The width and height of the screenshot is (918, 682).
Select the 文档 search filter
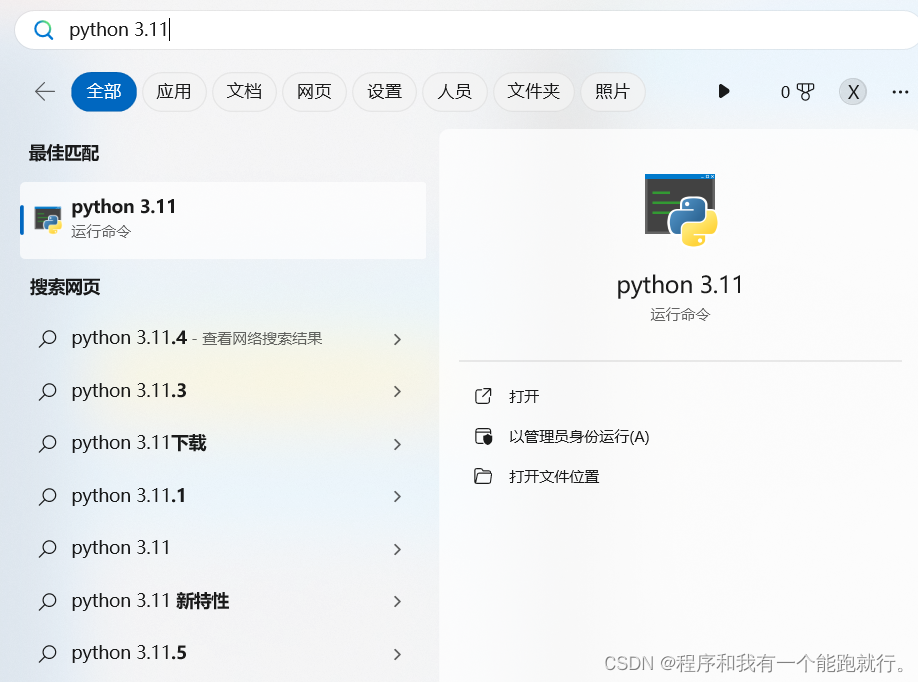click(244, 91)
